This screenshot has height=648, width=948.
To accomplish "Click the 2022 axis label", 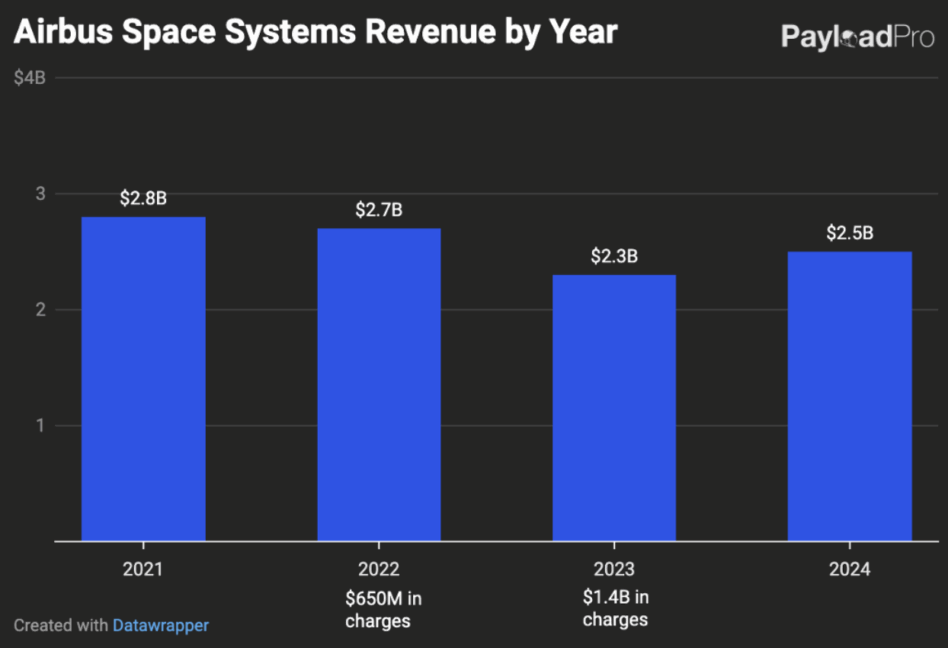I will point(379,569).
